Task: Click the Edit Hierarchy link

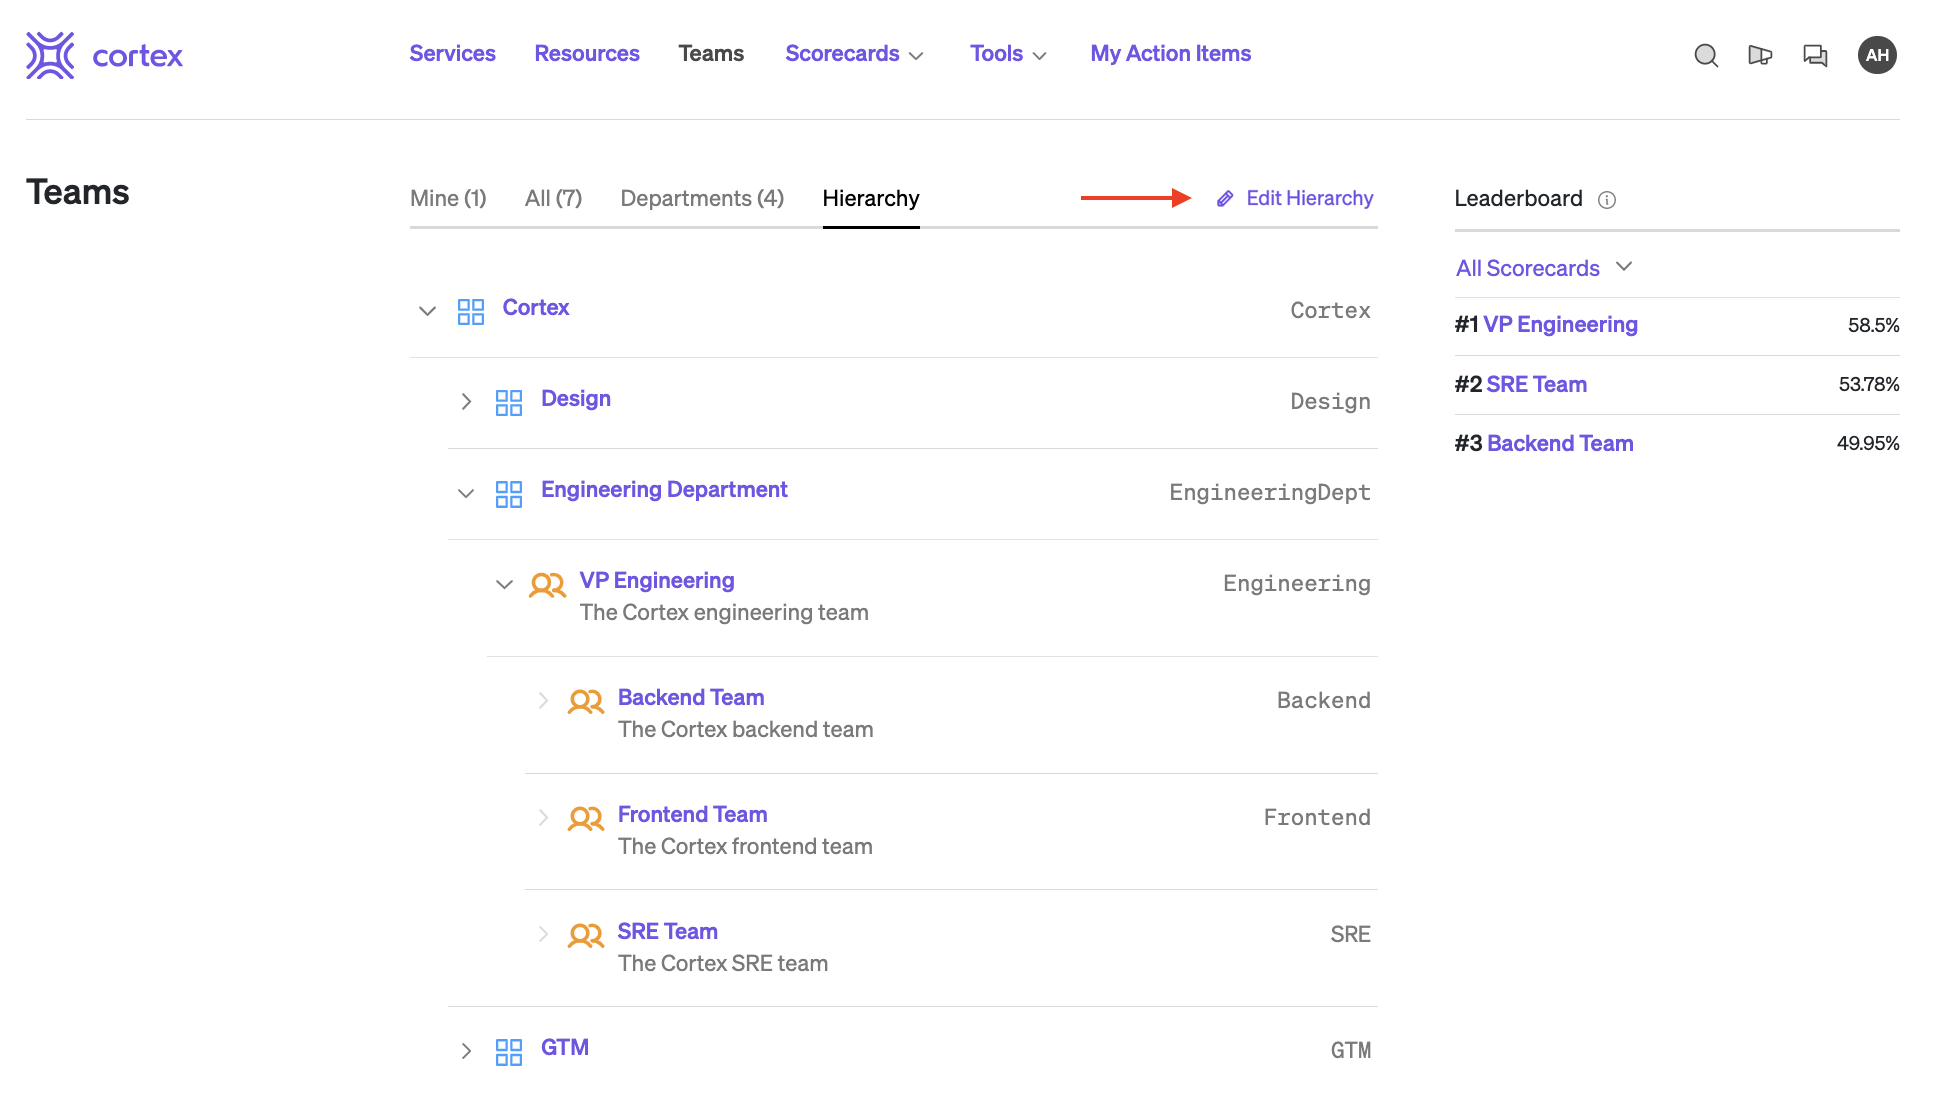Action: coord(1309,199)
